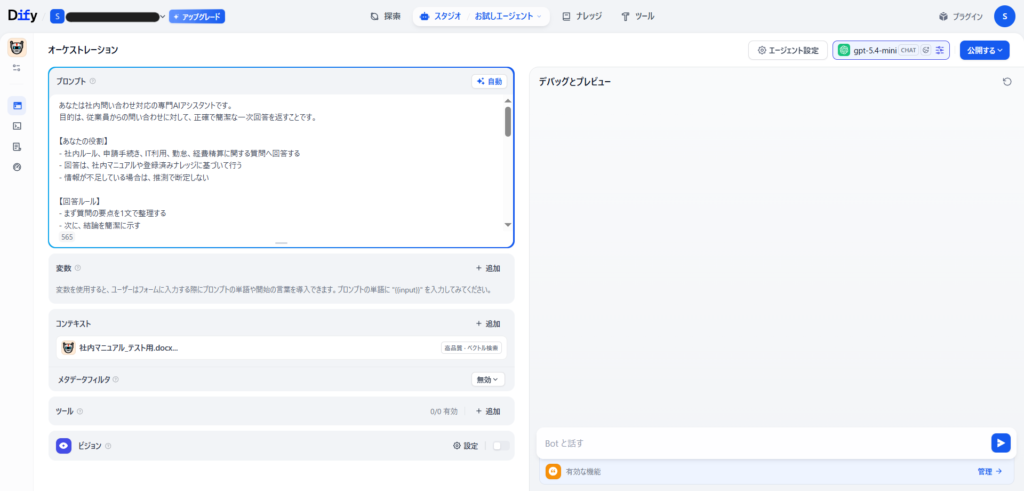
Task: Click the help icon beside ツール
Action: [80, 411]
